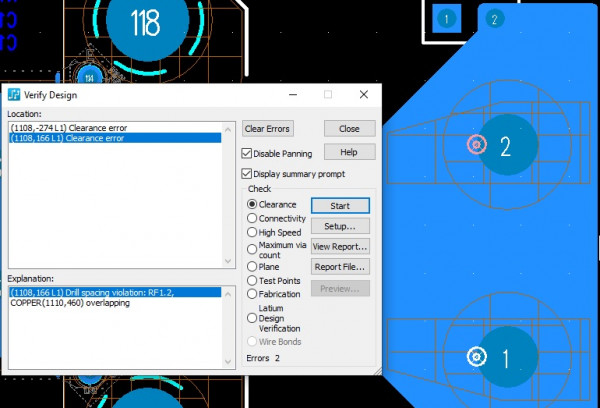Choose the Fabrication check radio button
This screenshot has width=600, height=408.
(252, 294)
